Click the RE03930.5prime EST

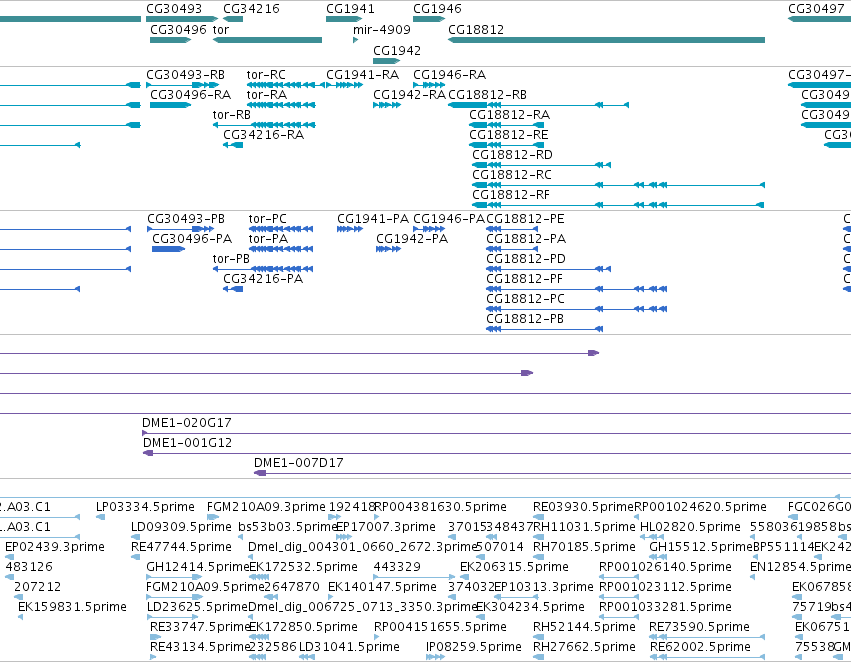pyautogui.click(x=538, y=517)
